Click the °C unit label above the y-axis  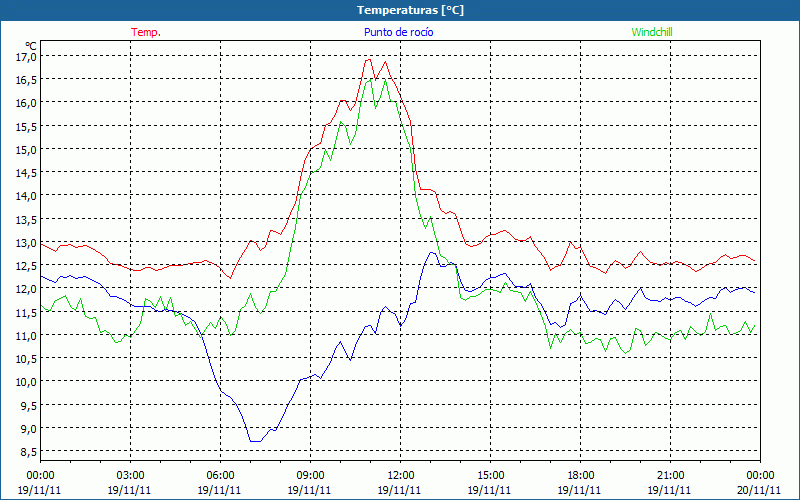[x=30, y=45]
